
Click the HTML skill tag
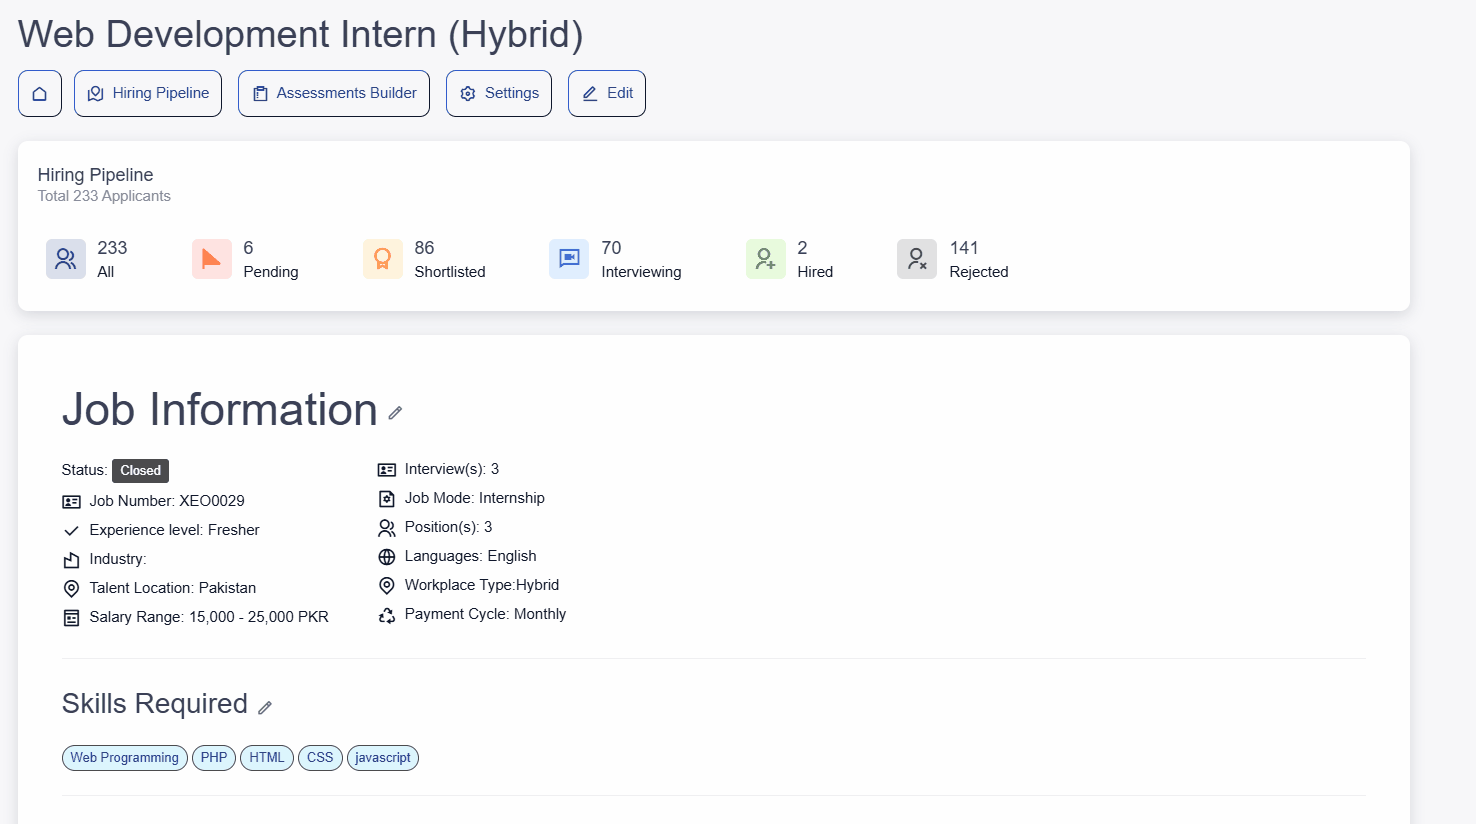pyautogui.click(x=267, y=758)
